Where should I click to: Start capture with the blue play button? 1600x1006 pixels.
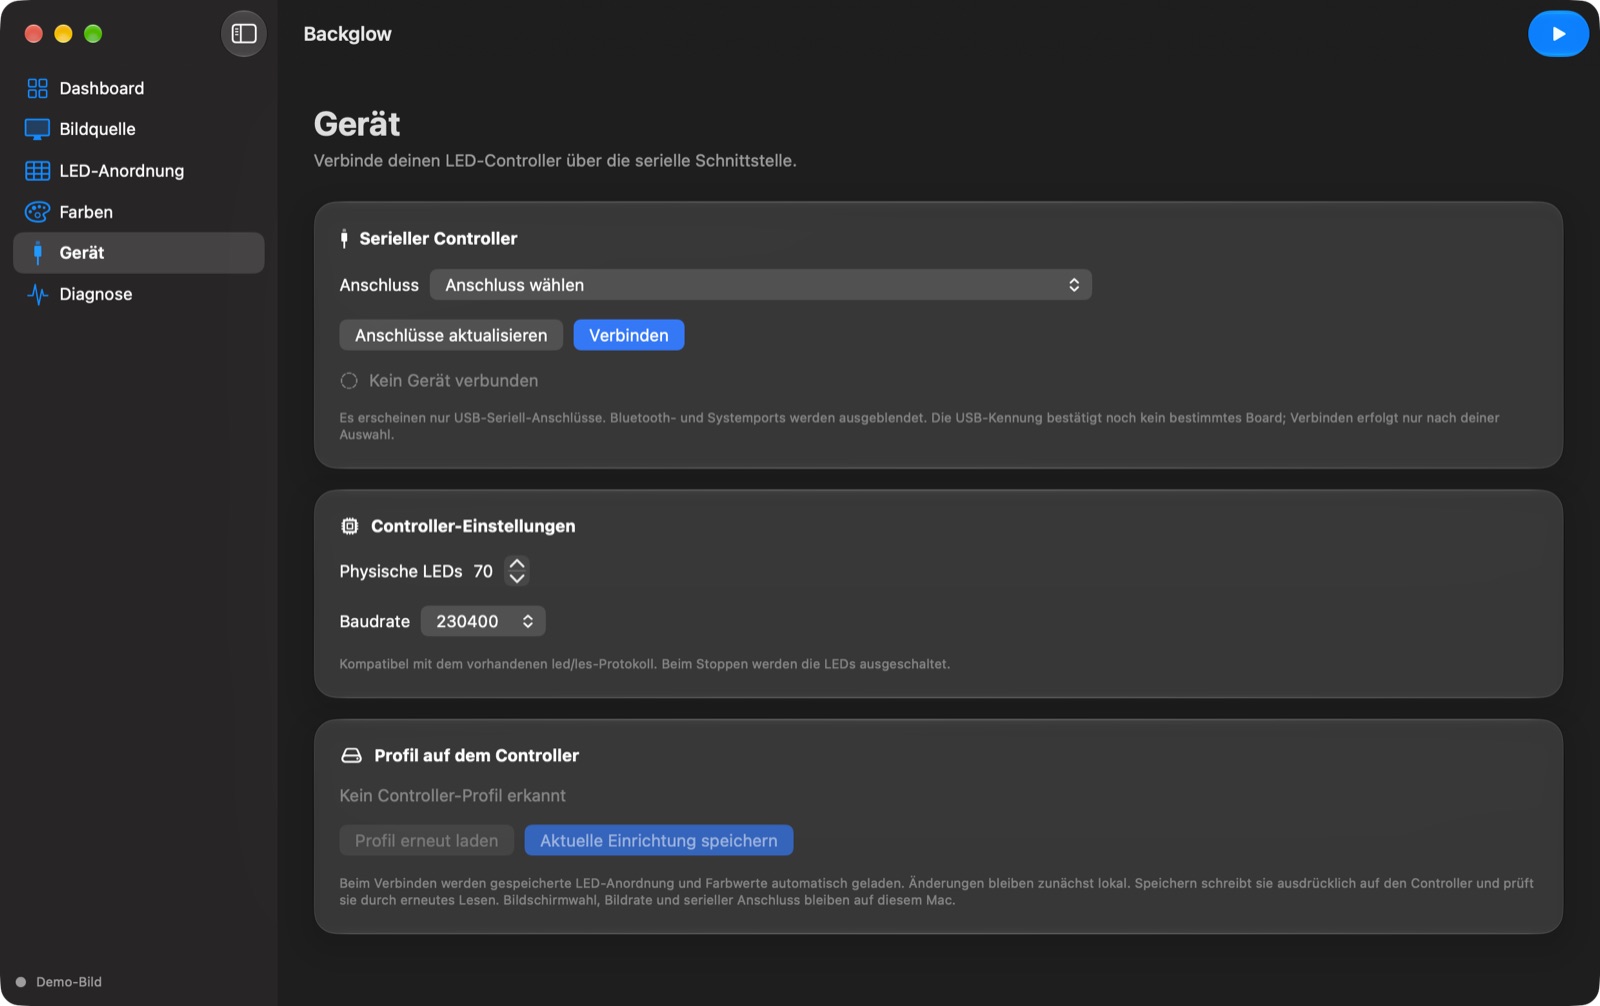click(x=1558, y=34)
